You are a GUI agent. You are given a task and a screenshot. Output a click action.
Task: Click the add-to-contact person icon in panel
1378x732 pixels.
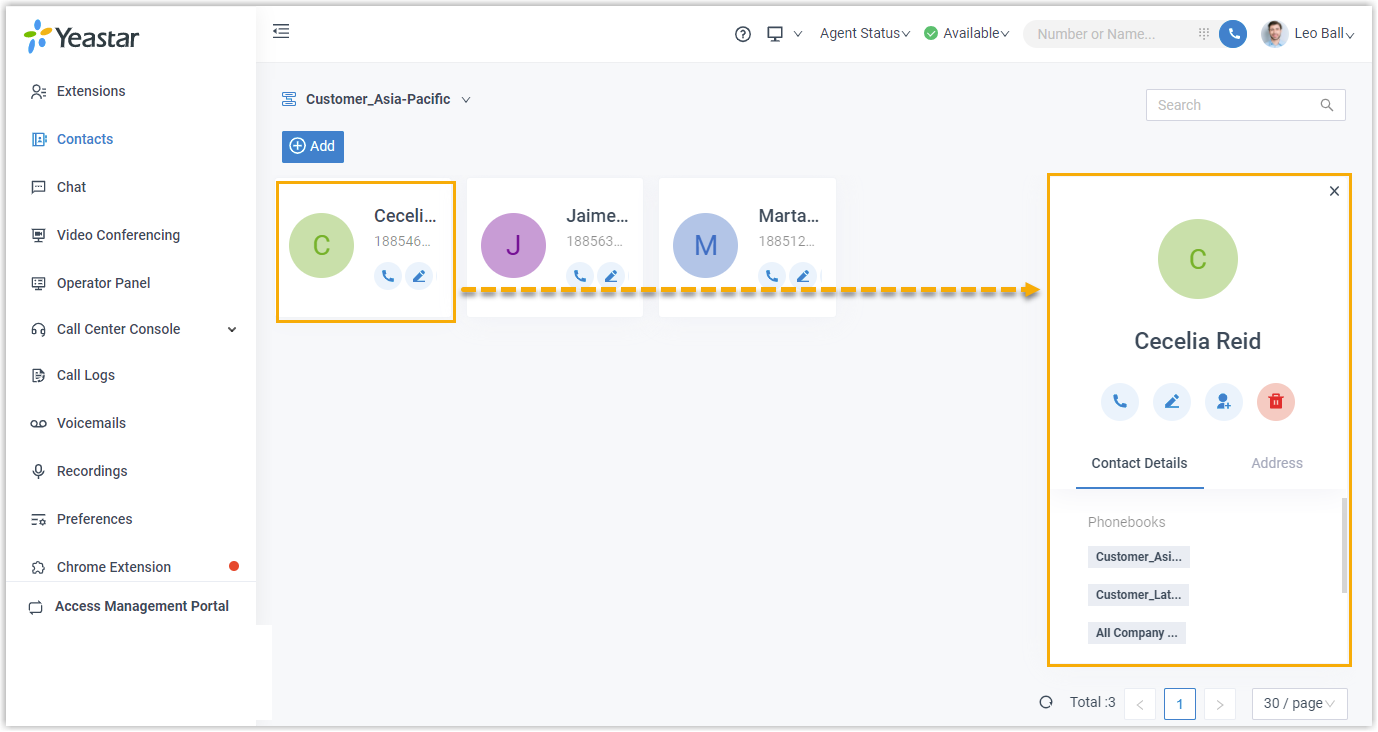click(1224, 402)
